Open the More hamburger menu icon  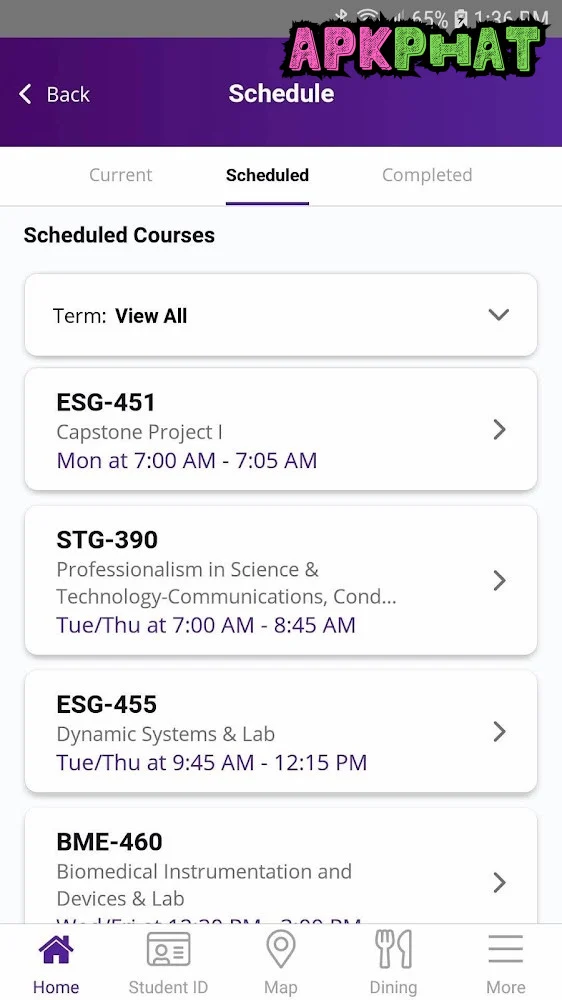point(505,949)
